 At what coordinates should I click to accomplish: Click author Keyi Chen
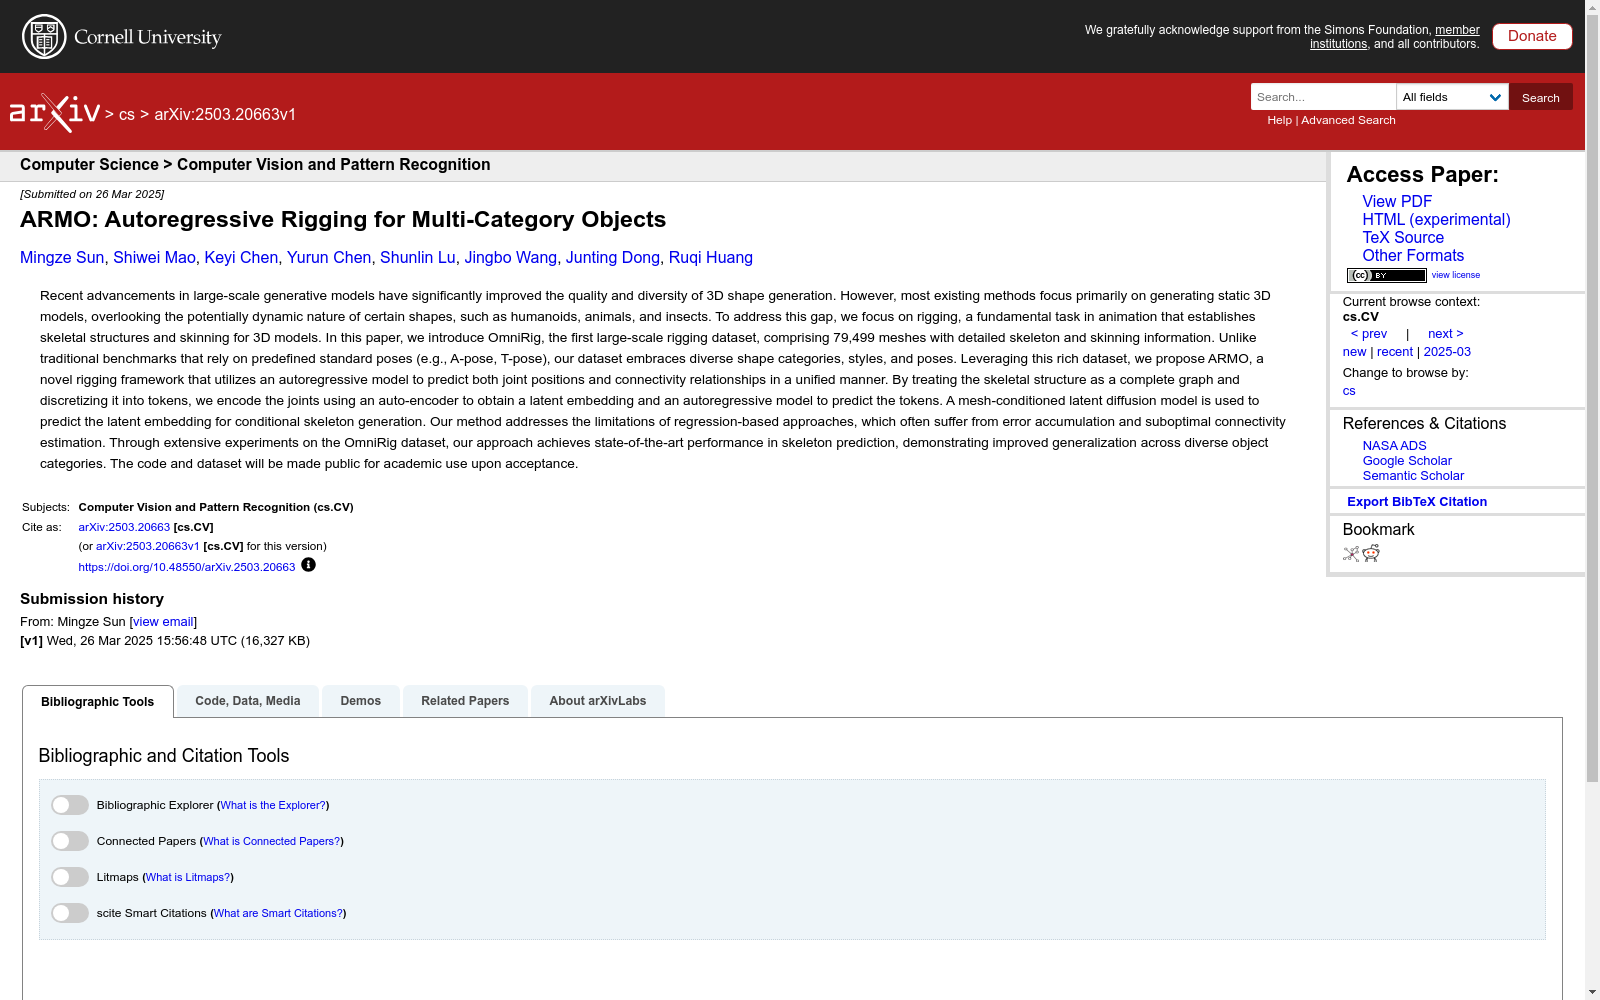coord(241,258)
